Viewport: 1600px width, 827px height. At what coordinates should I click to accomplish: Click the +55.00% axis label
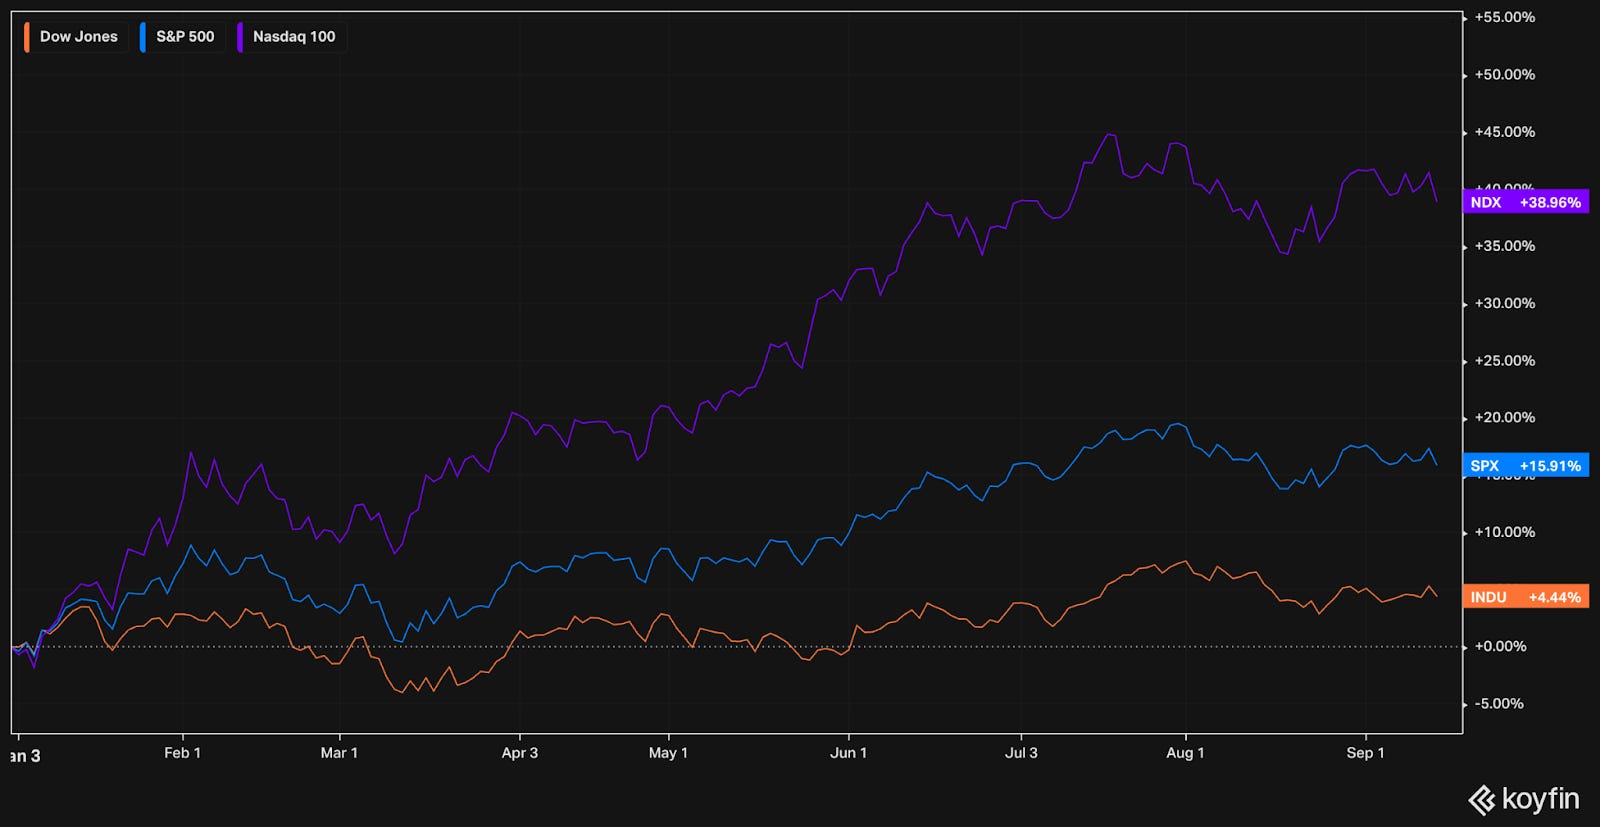[x=1504, y=17]
